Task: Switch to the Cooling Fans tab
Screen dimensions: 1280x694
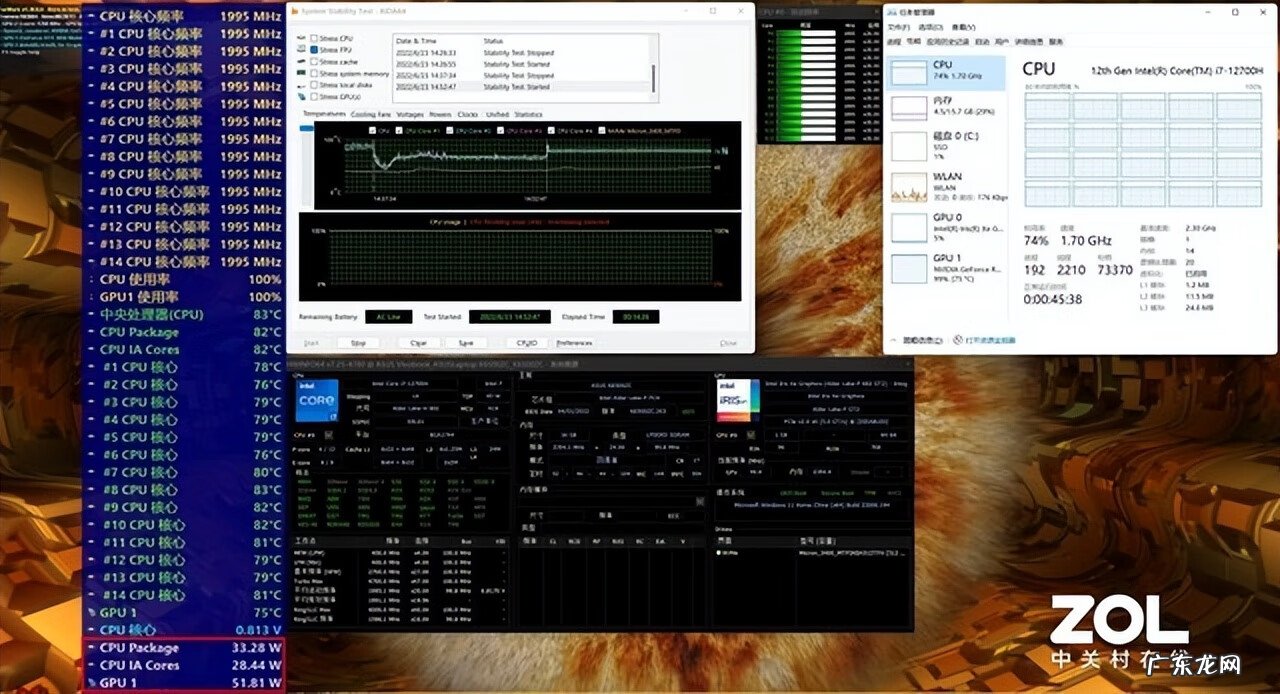Action: (x=371, y=114)
